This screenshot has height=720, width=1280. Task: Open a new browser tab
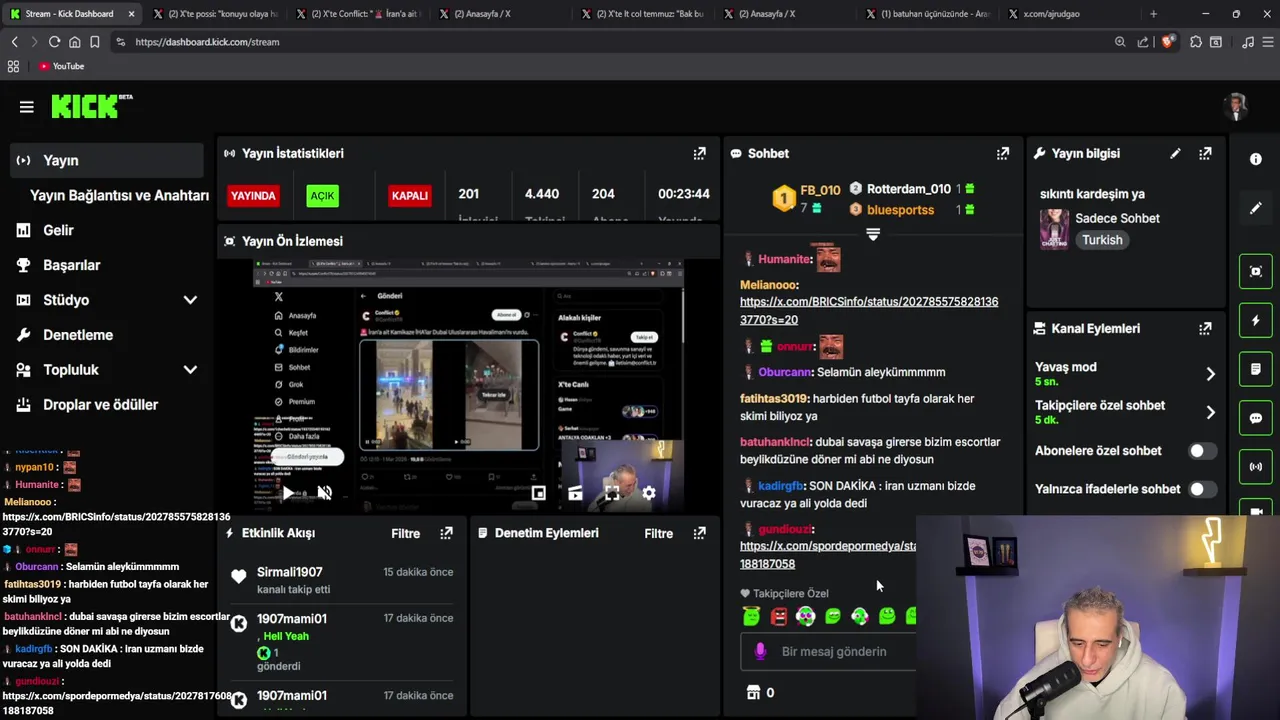(1153, 14)
